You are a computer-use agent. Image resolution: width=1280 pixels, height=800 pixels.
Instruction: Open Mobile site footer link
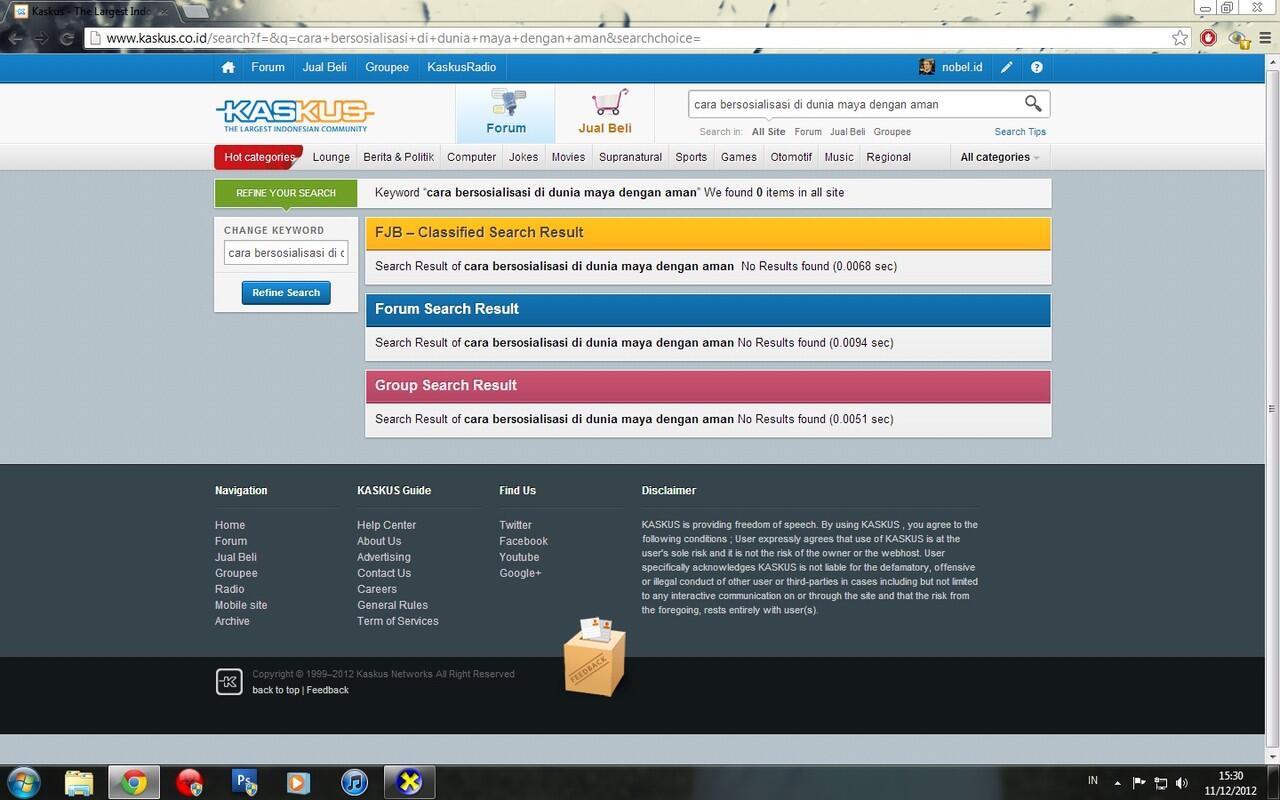point(241,605)
